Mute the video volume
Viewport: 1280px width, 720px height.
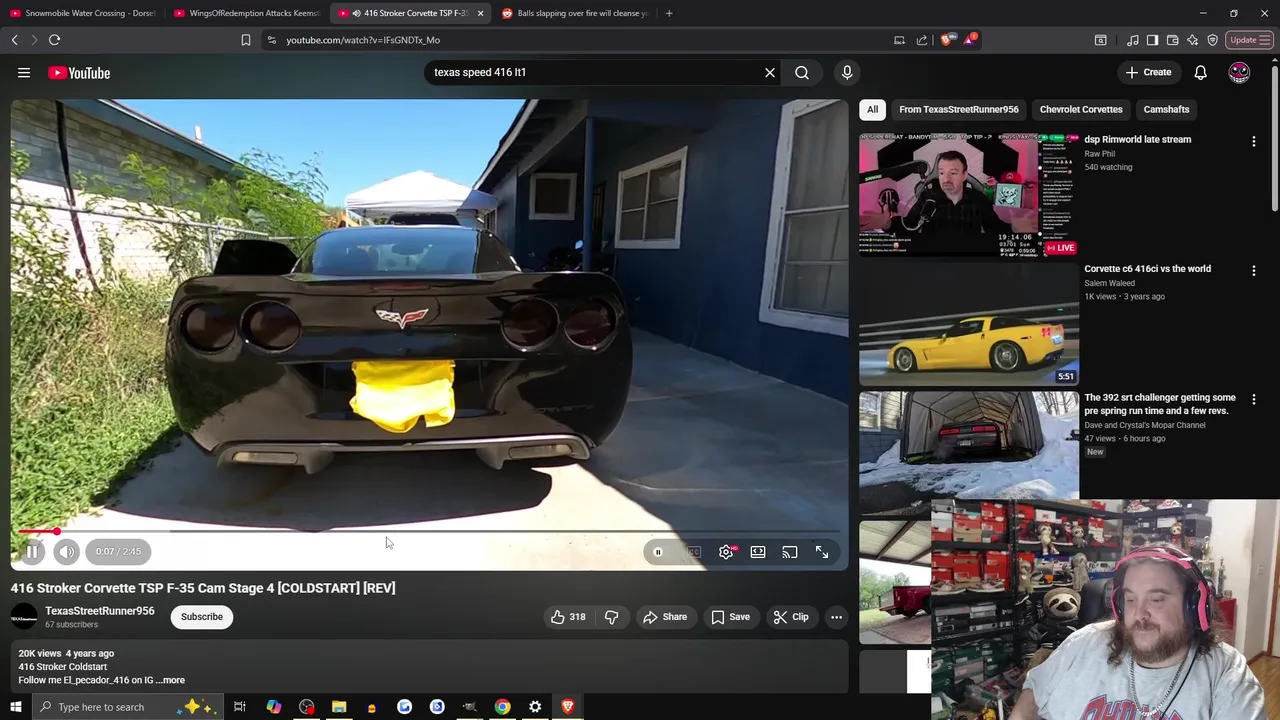(x=66, y=552)
